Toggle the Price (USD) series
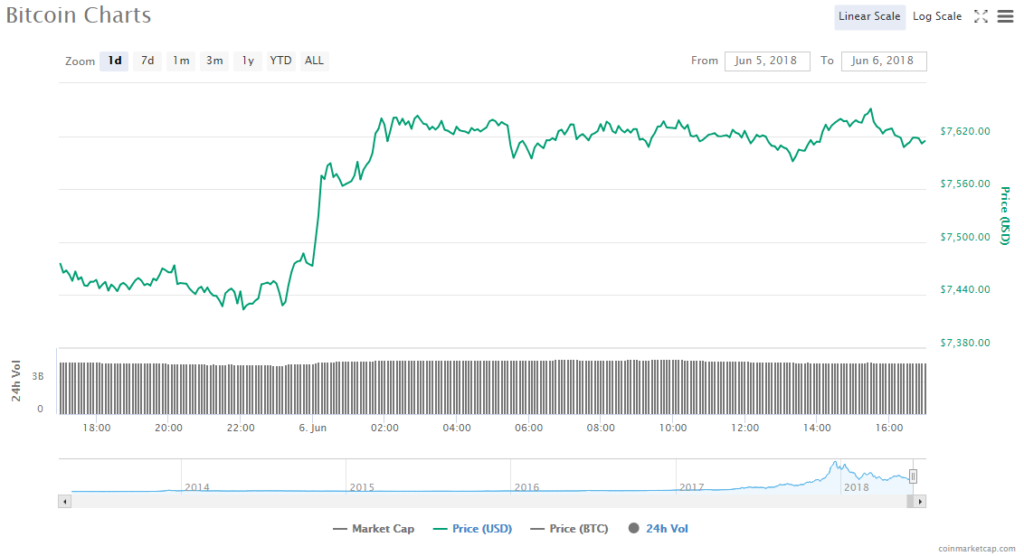Viewport: 1024px width, 556px height. [x=472, y=529]
